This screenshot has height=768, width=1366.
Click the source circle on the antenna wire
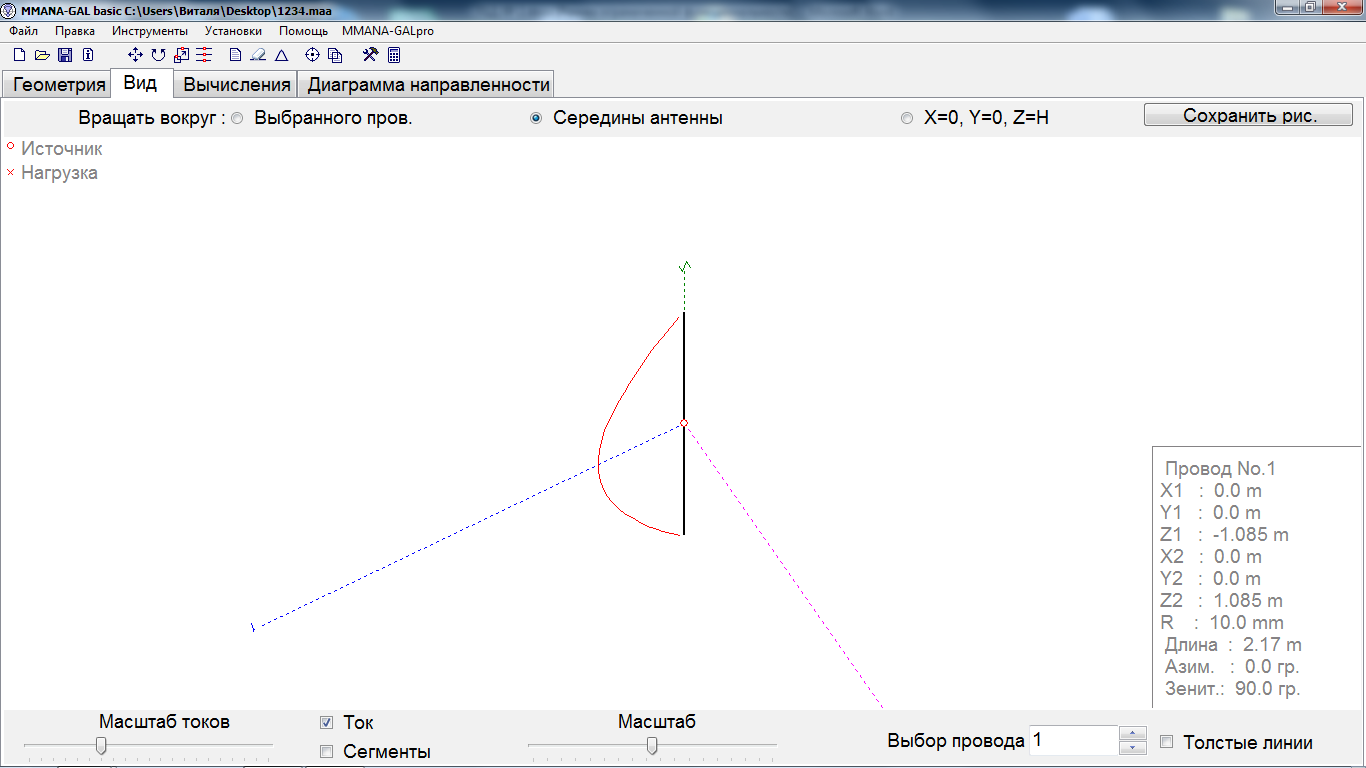684,423
